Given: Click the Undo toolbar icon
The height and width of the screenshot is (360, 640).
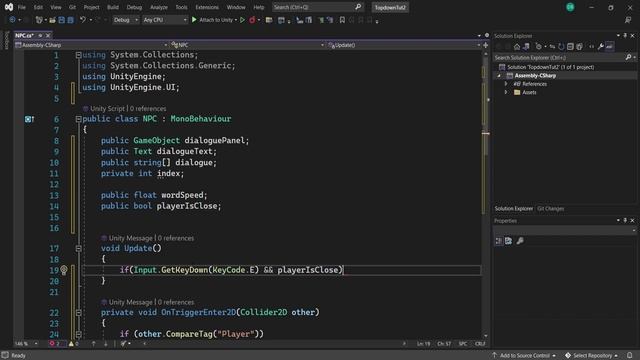Looking at the screenshot, I should (82, 20).
